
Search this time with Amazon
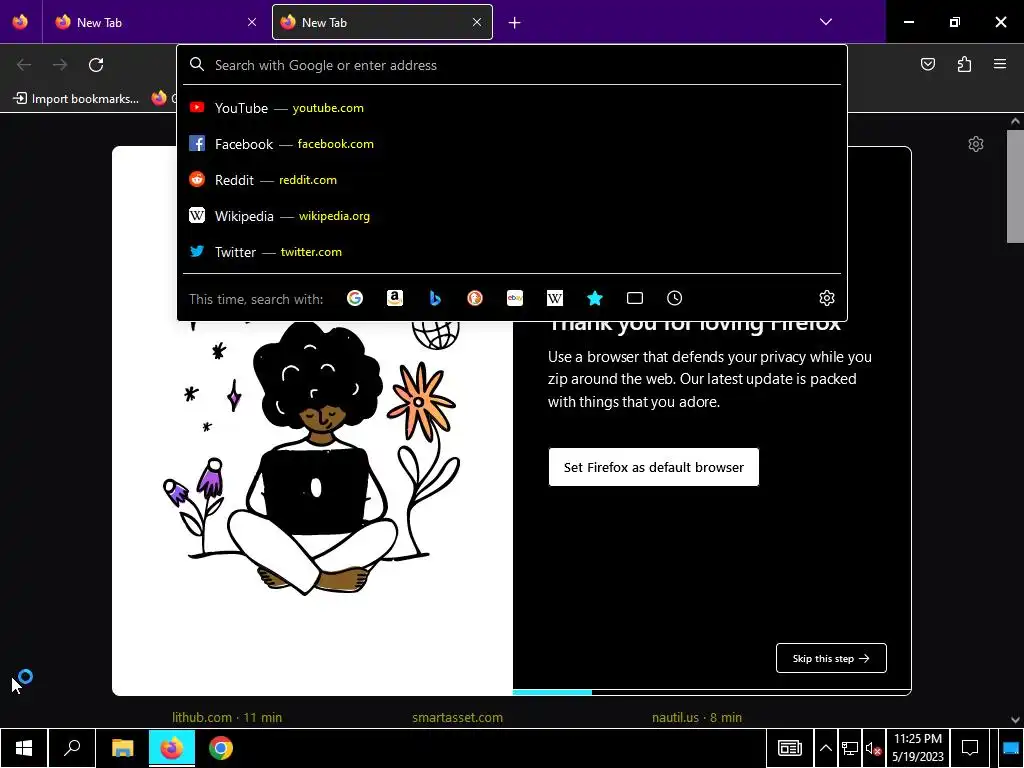point(394,298)
